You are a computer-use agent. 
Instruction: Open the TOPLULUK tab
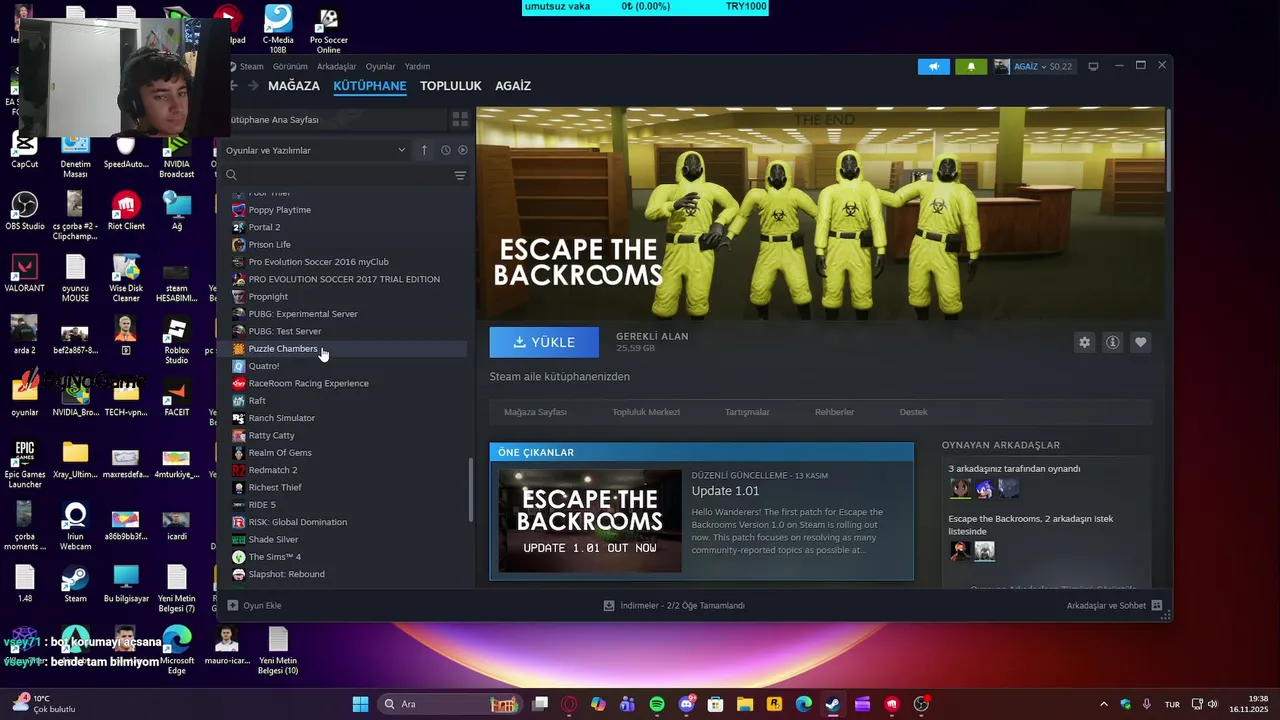coord(451,86)
